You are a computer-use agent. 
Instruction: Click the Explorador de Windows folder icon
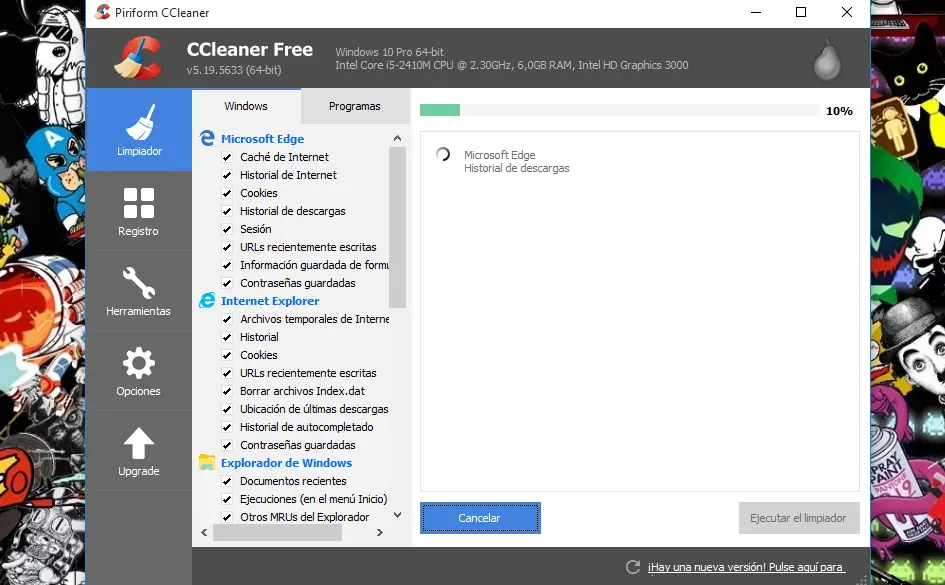[x=207, y=463]
